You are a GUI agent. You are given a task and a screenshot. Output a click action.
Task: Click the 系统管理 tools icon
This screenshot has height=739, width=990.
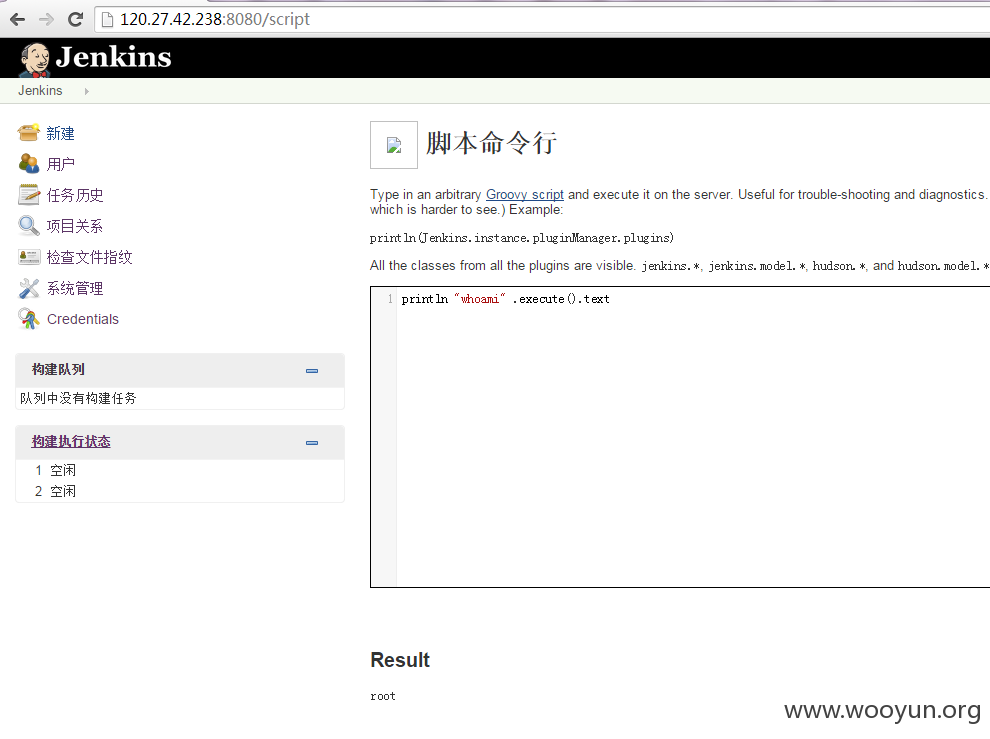pyautogui.click(x=28, y=288)
